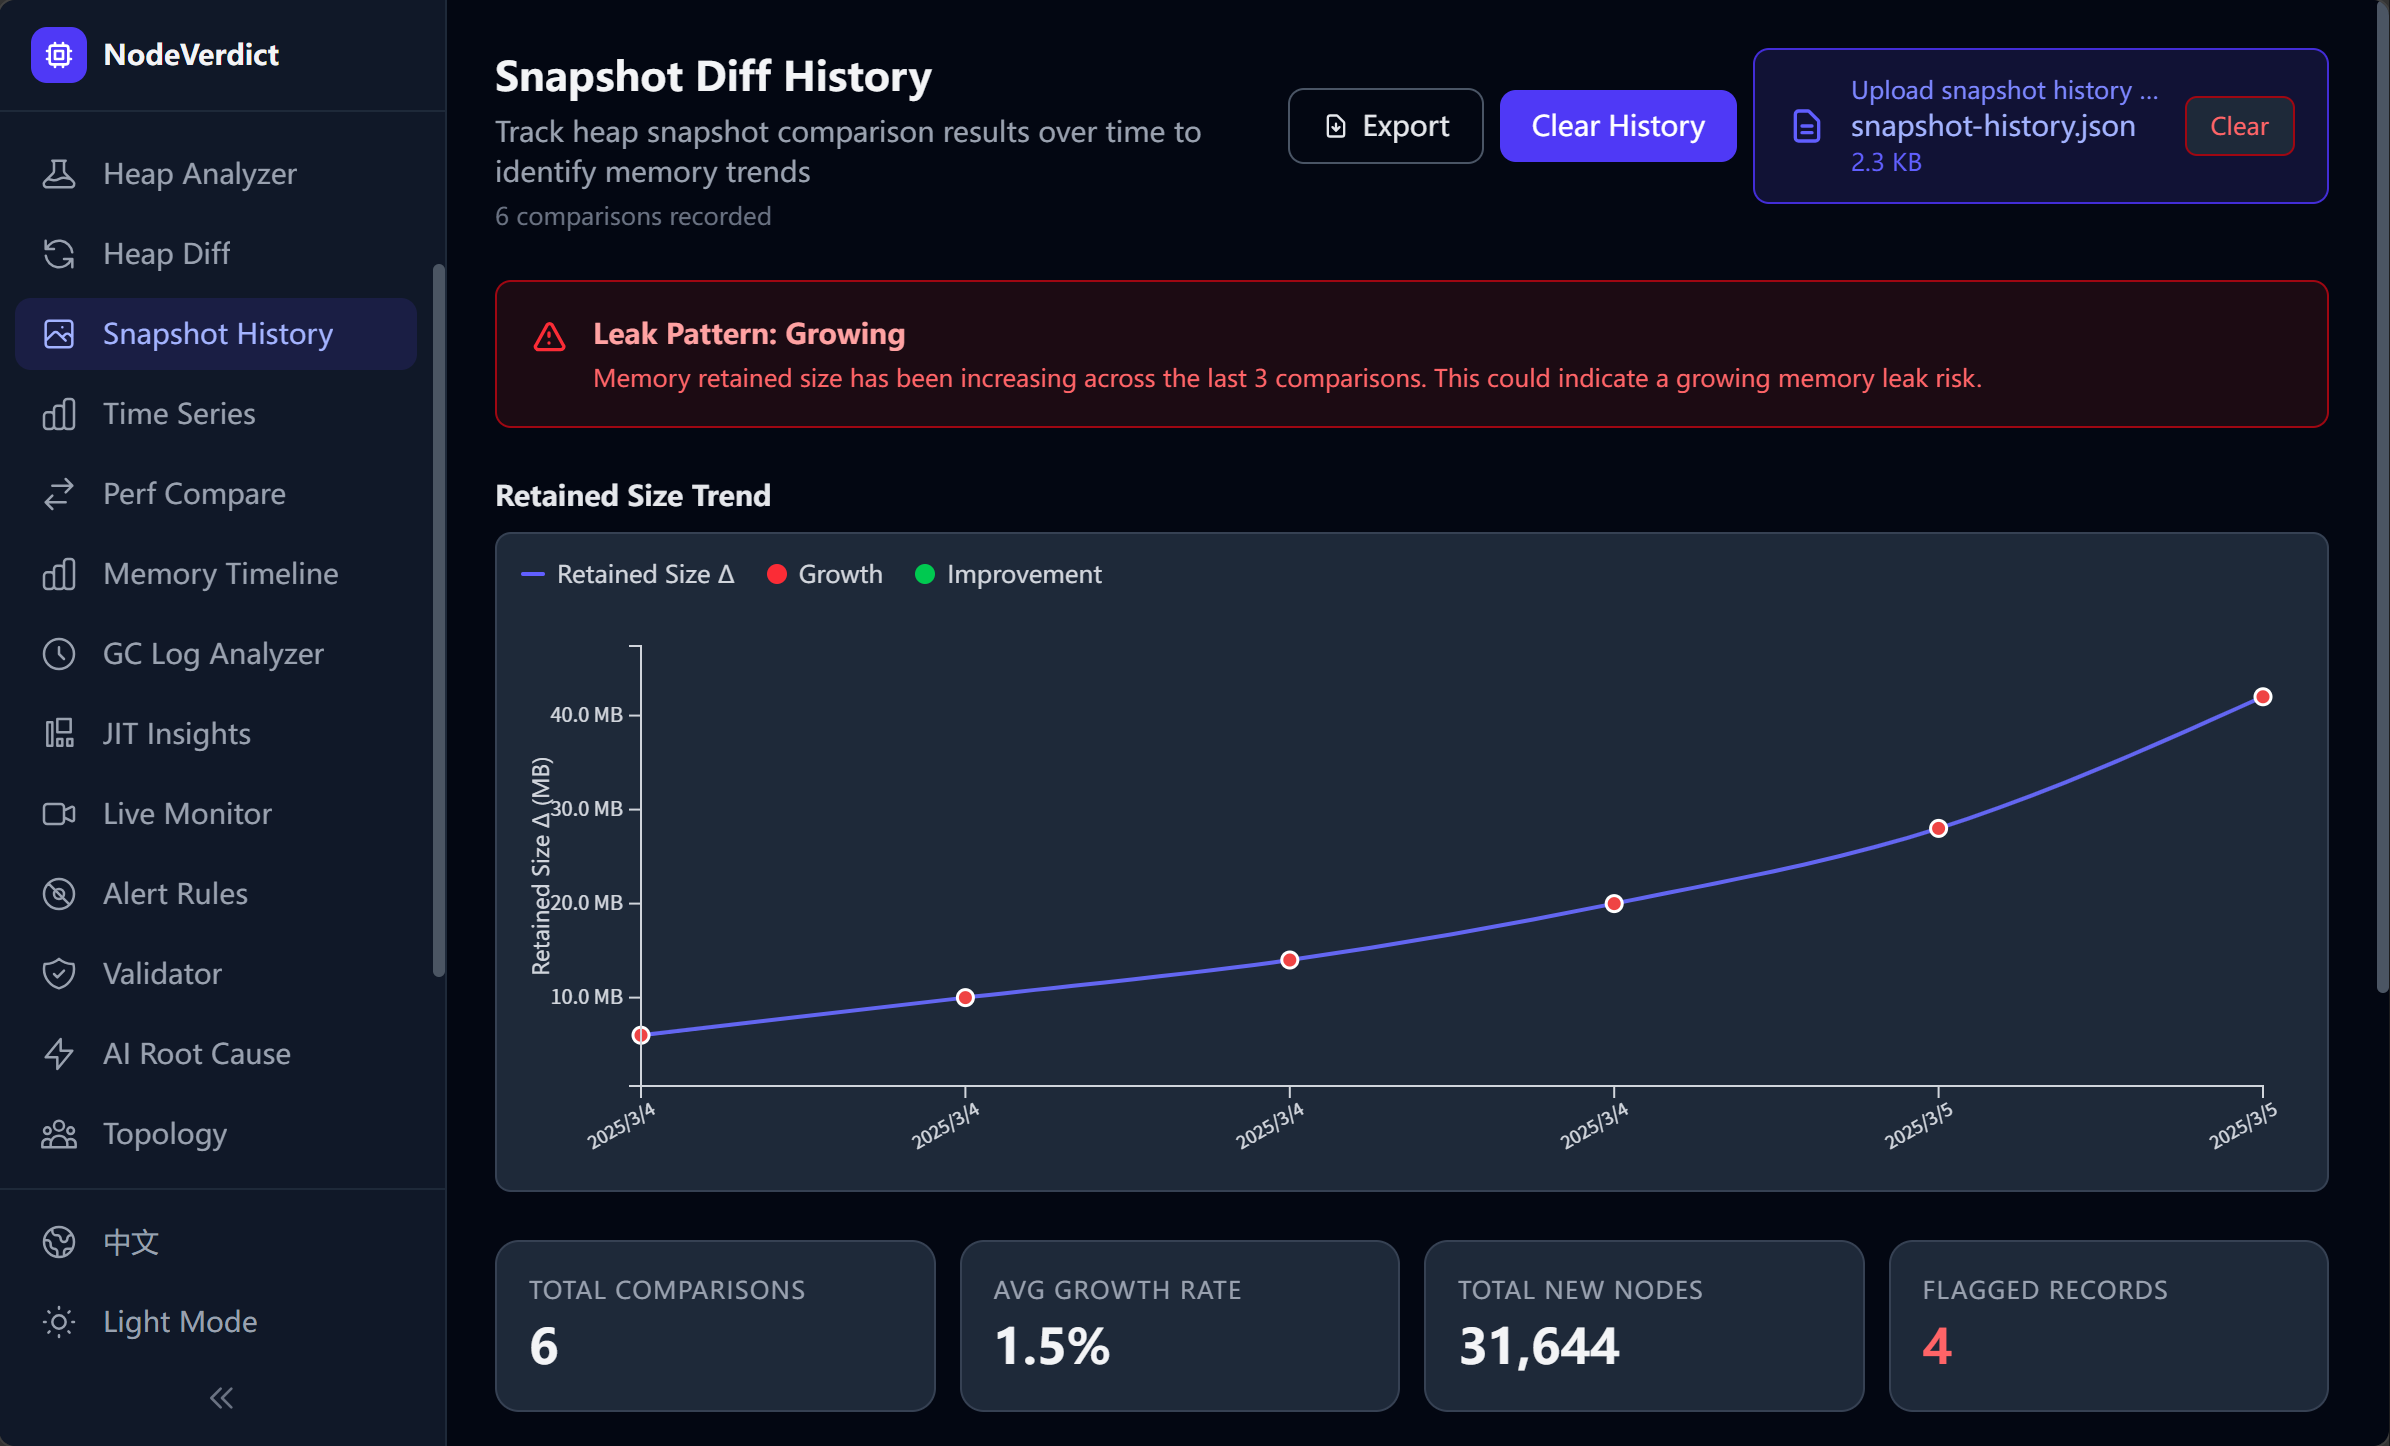The width and height of the screenshot is (2390, 1446).
Task: Click the Time Series bar chart icon
Action: [59, 414]
